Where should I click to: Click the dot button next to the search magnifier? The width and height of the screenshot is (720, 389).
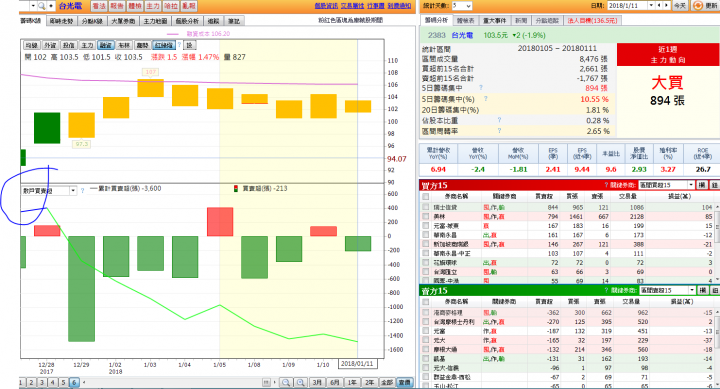[x=51, y=6]
